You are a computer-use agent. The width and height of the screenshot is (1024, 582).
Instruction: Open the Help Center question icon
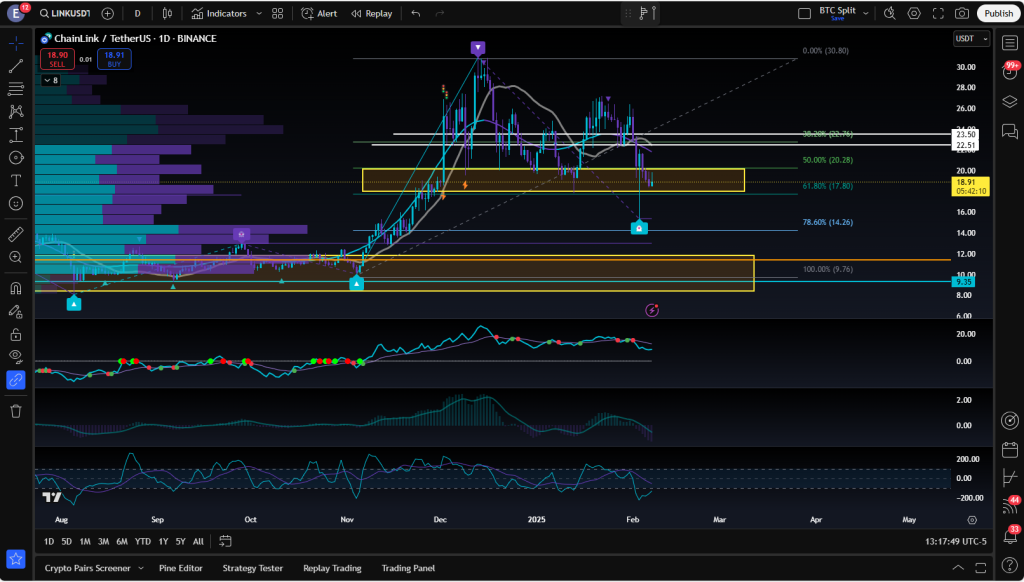[x=1010, y=564]
